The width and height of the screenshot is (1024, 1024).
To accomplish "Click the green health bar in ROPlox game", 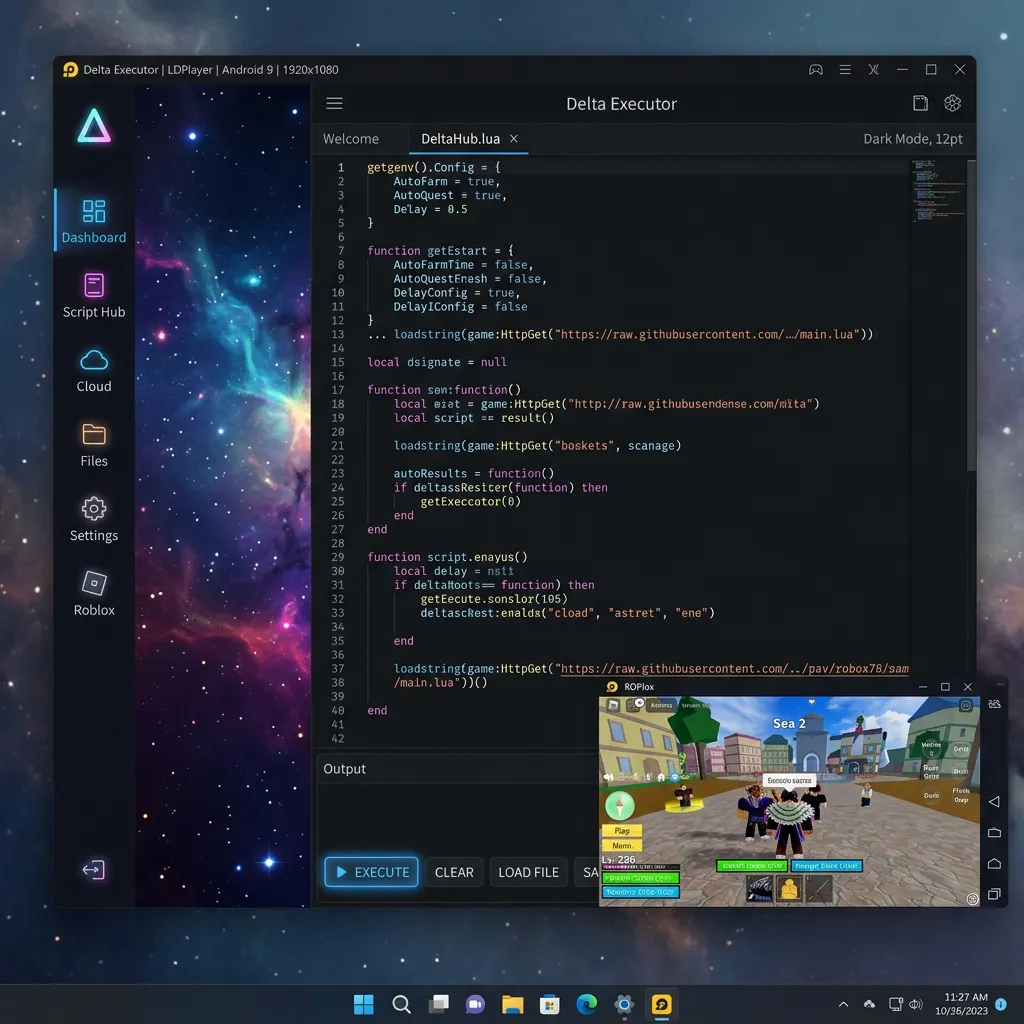I will 641,878.
